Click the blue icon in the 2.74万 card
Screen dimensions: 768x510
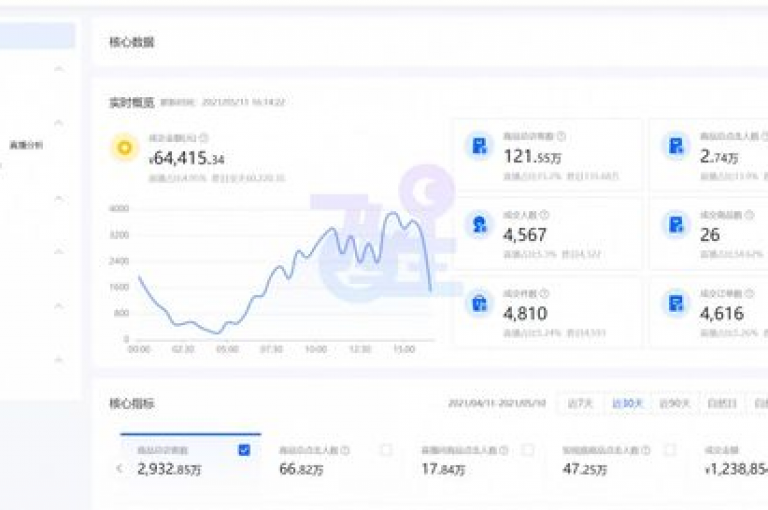click(x=676, y=146)
